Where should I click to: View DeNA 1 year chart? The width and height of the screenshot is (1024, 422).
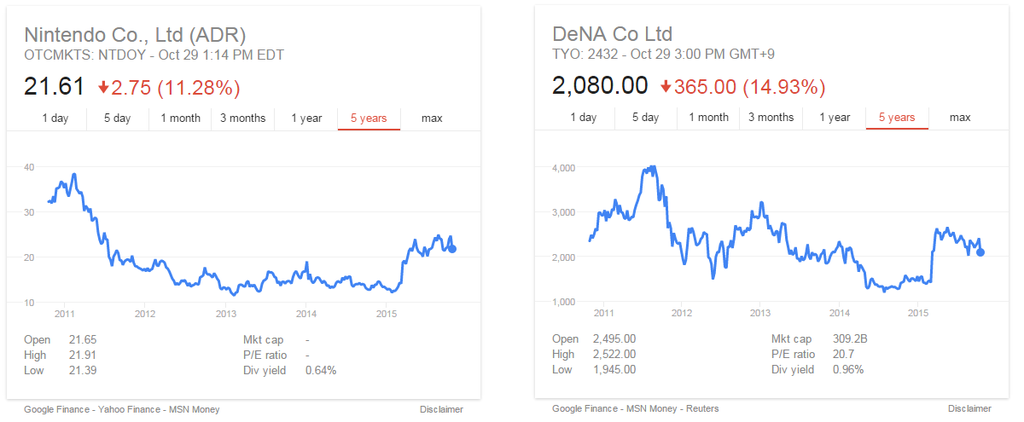click(834, 117)
